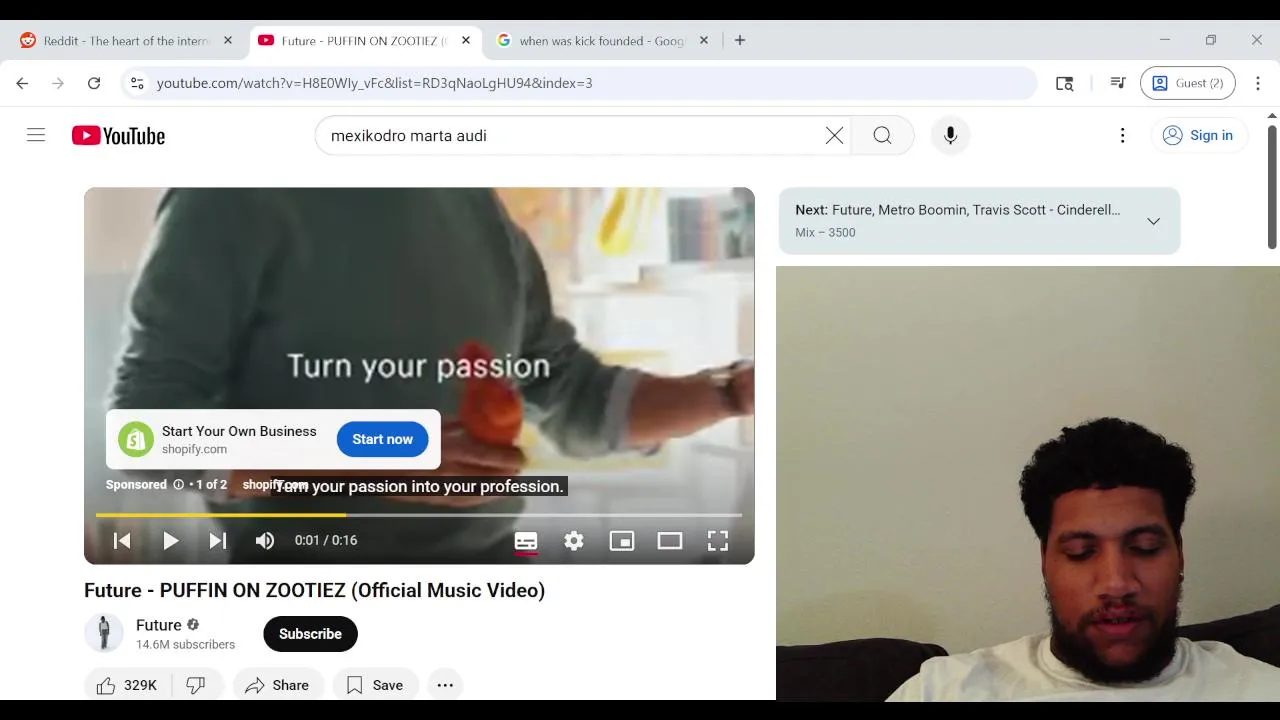Click the video title text
This screenshot has height=720, width=1280.
coord(315,590)
